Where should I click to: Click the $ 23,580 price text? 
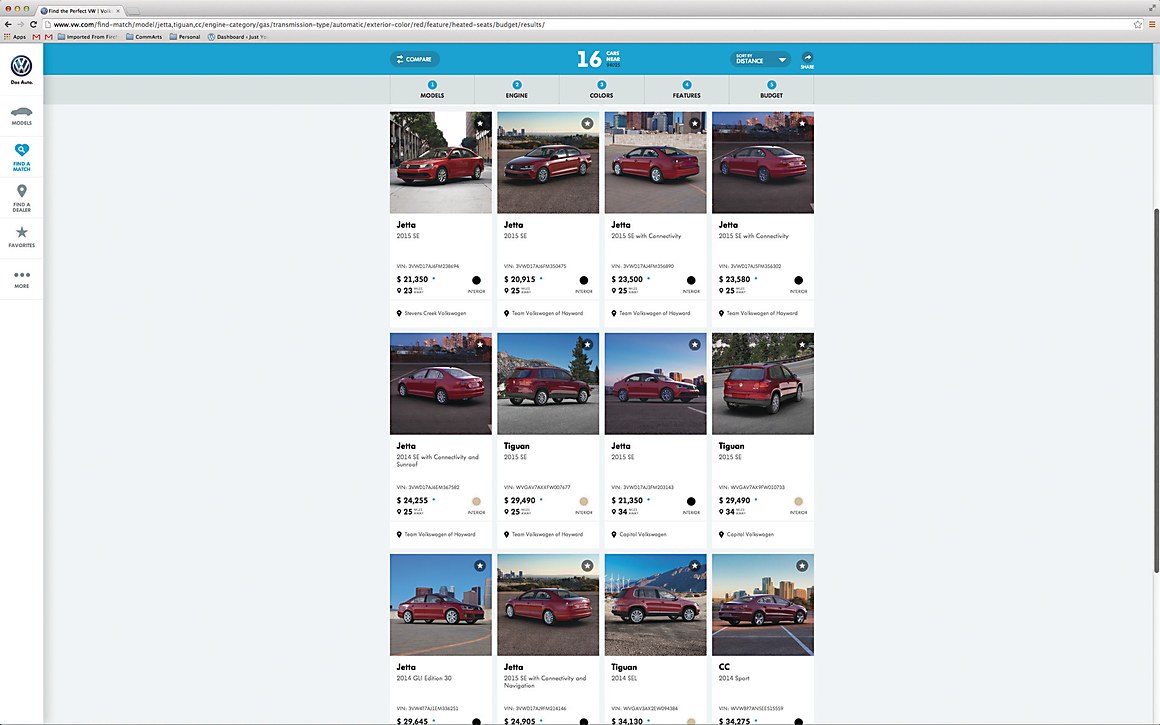pyautogui.click(x=735, y=280)
